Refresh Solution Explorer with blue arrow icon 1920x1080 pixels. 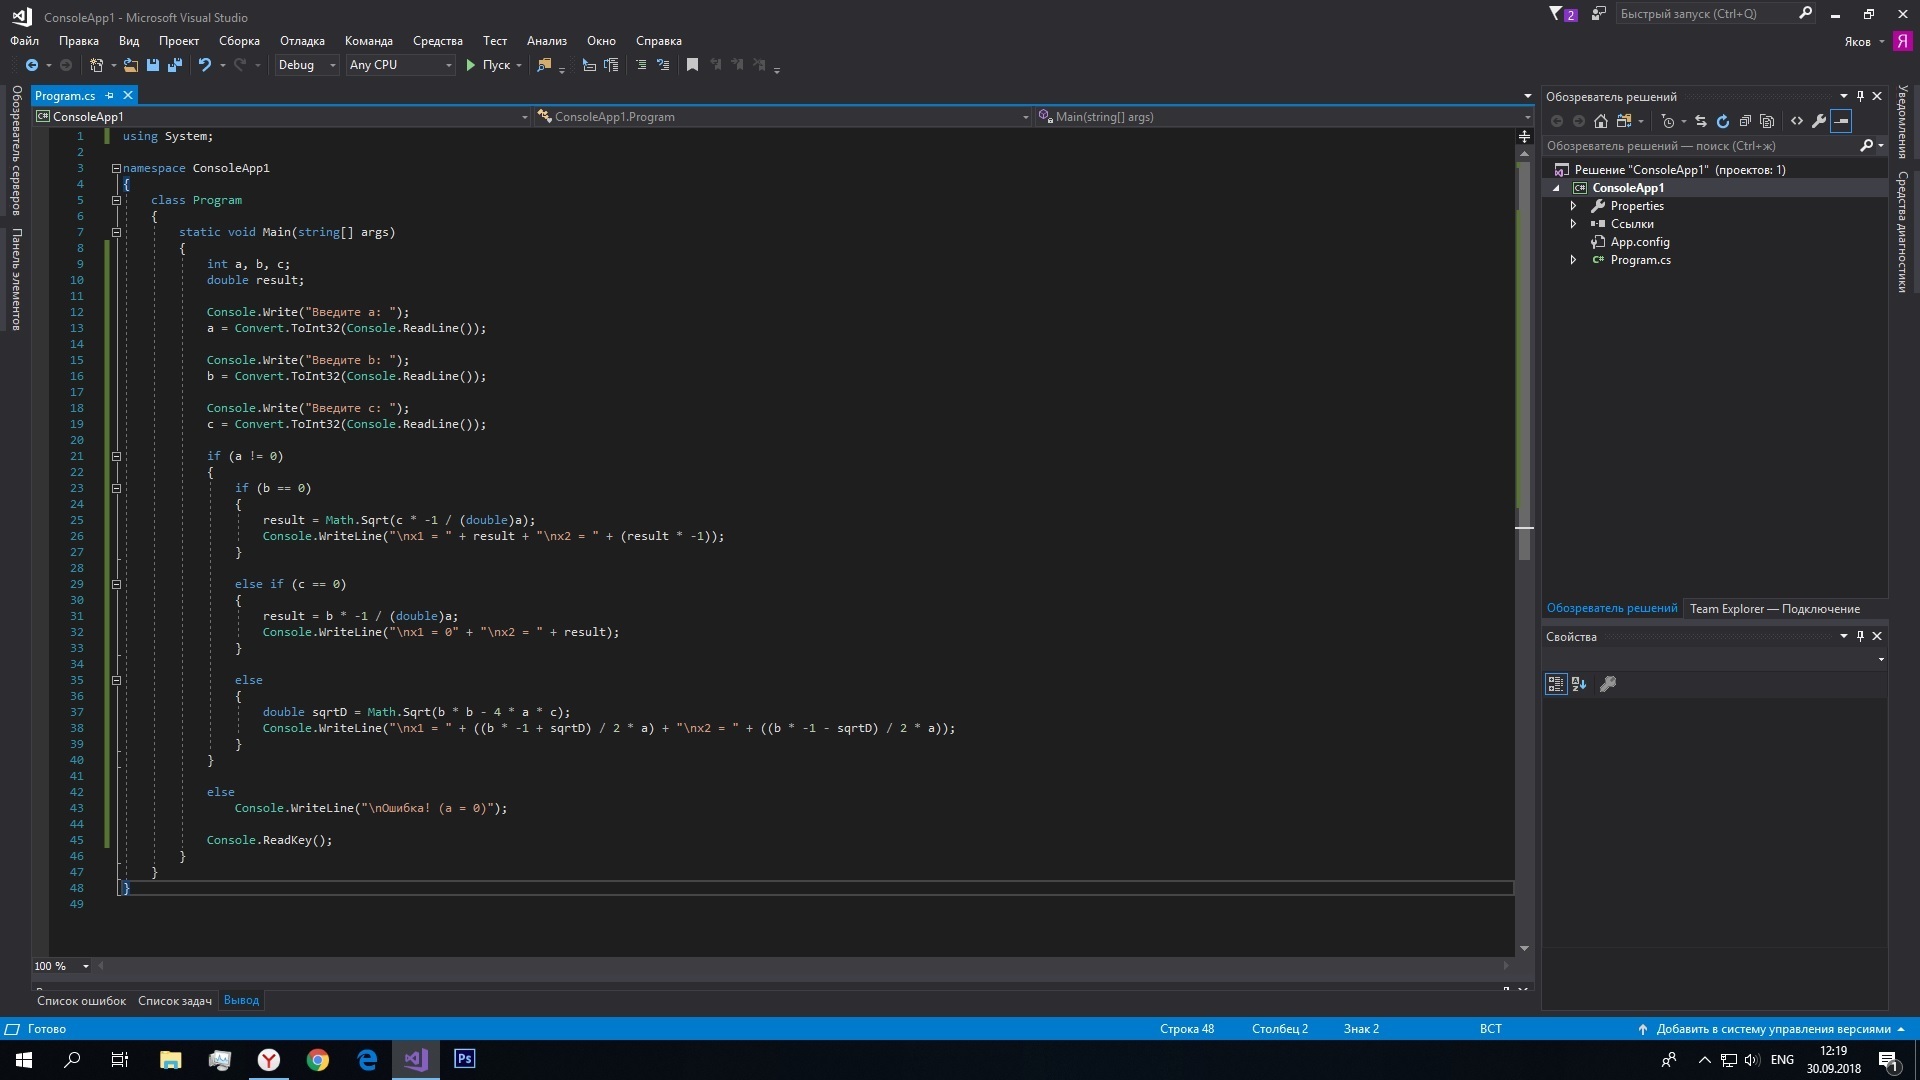[1723, 121]
